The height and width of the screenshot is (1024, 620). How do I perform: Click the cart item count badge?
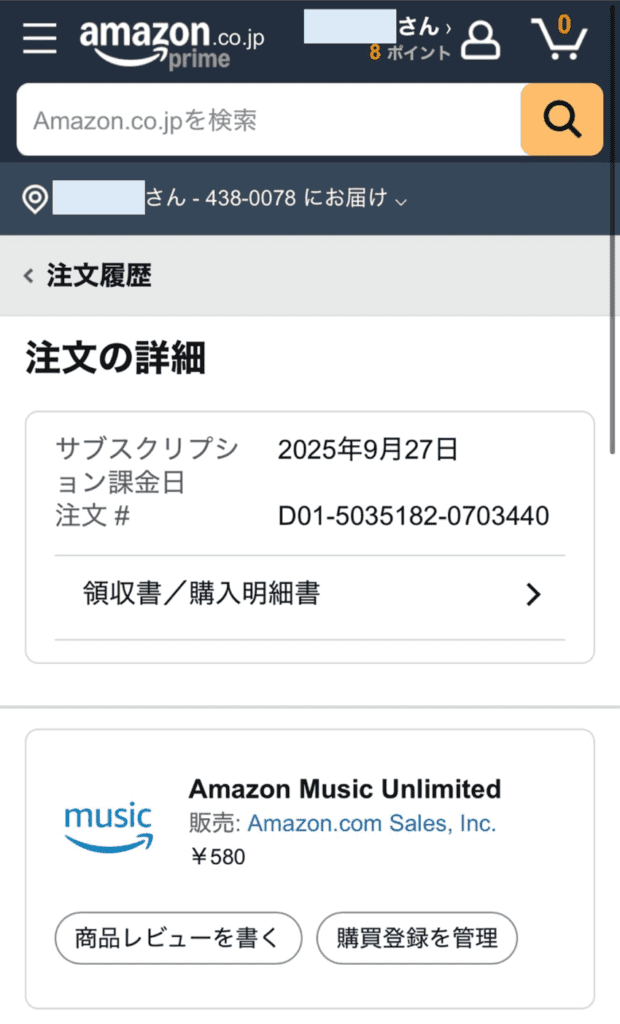(565, 24)
